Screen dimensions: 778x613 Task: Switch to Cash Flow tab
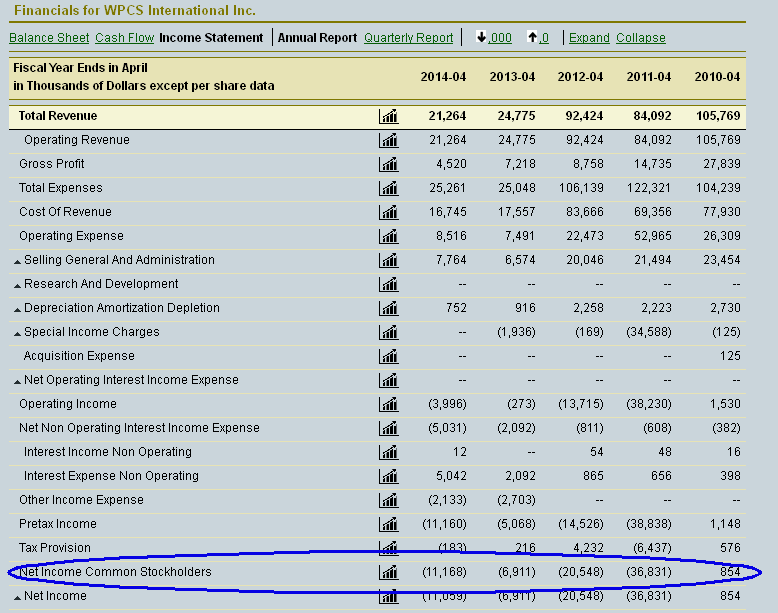(125, 38)
